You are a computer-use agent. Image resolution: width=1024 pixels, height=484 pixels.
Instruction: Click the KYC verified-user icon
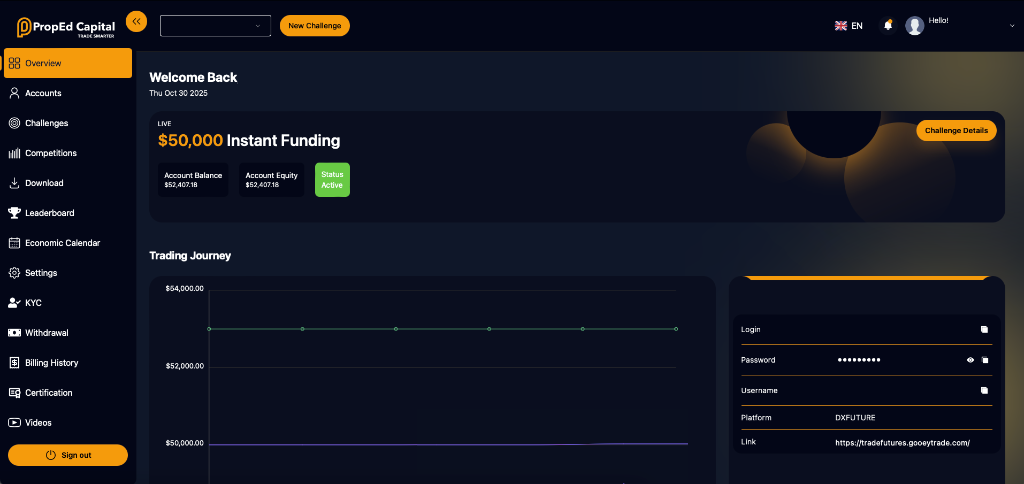[14, 303]
